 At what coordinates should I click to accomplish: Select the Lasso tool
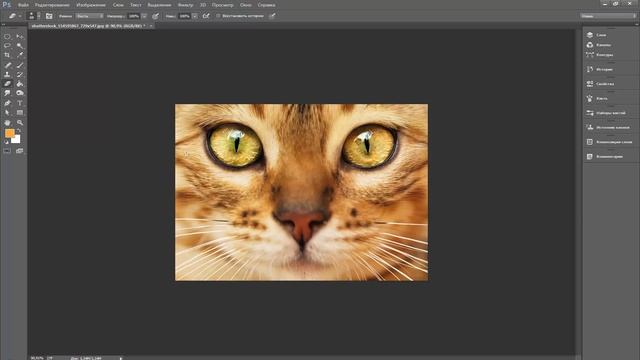click(7, 46)
